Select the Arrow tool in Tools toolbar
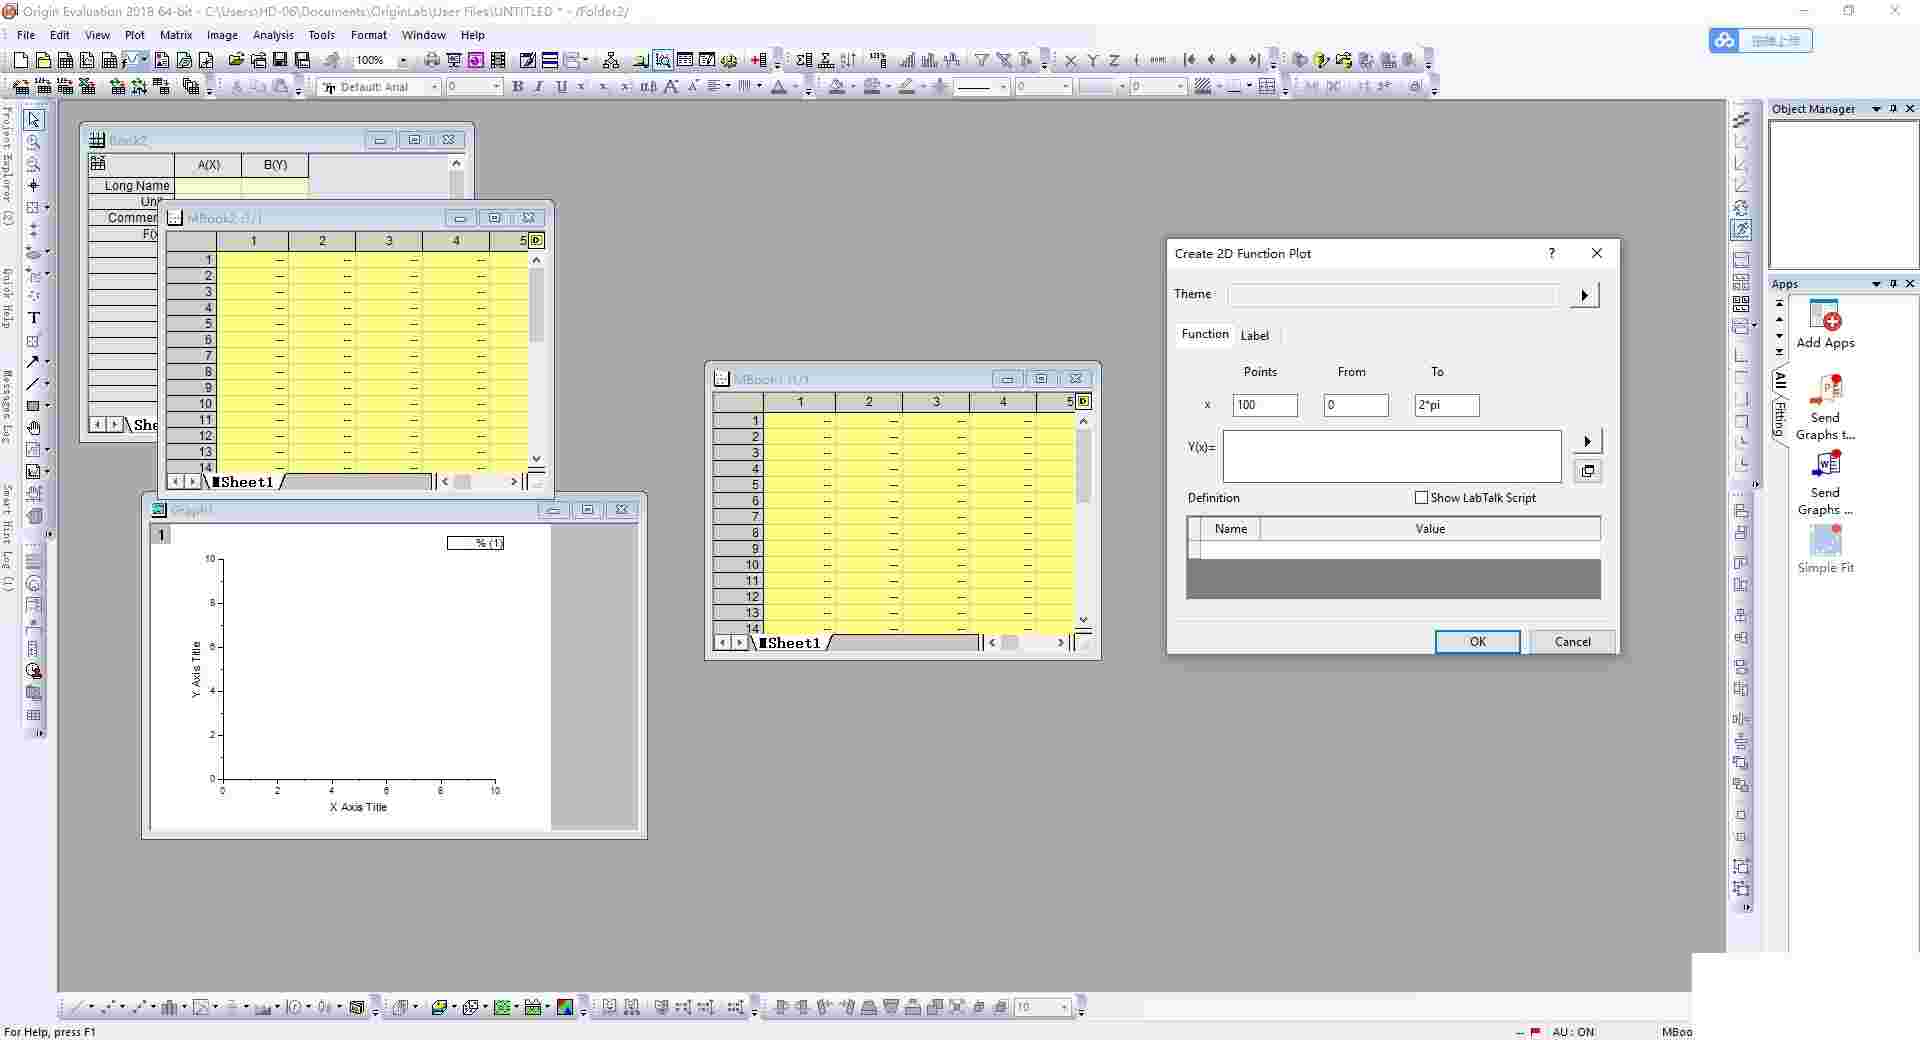Screen dimensions: 1920x1040 pos(33,362)
